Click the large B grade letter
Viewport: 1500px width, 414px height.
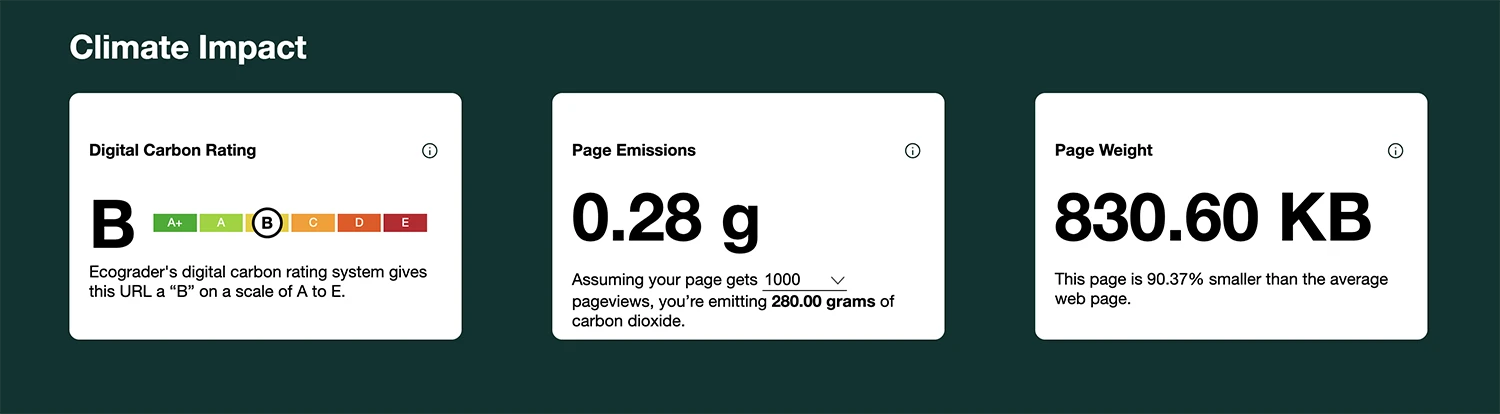[x=112, y=226]
